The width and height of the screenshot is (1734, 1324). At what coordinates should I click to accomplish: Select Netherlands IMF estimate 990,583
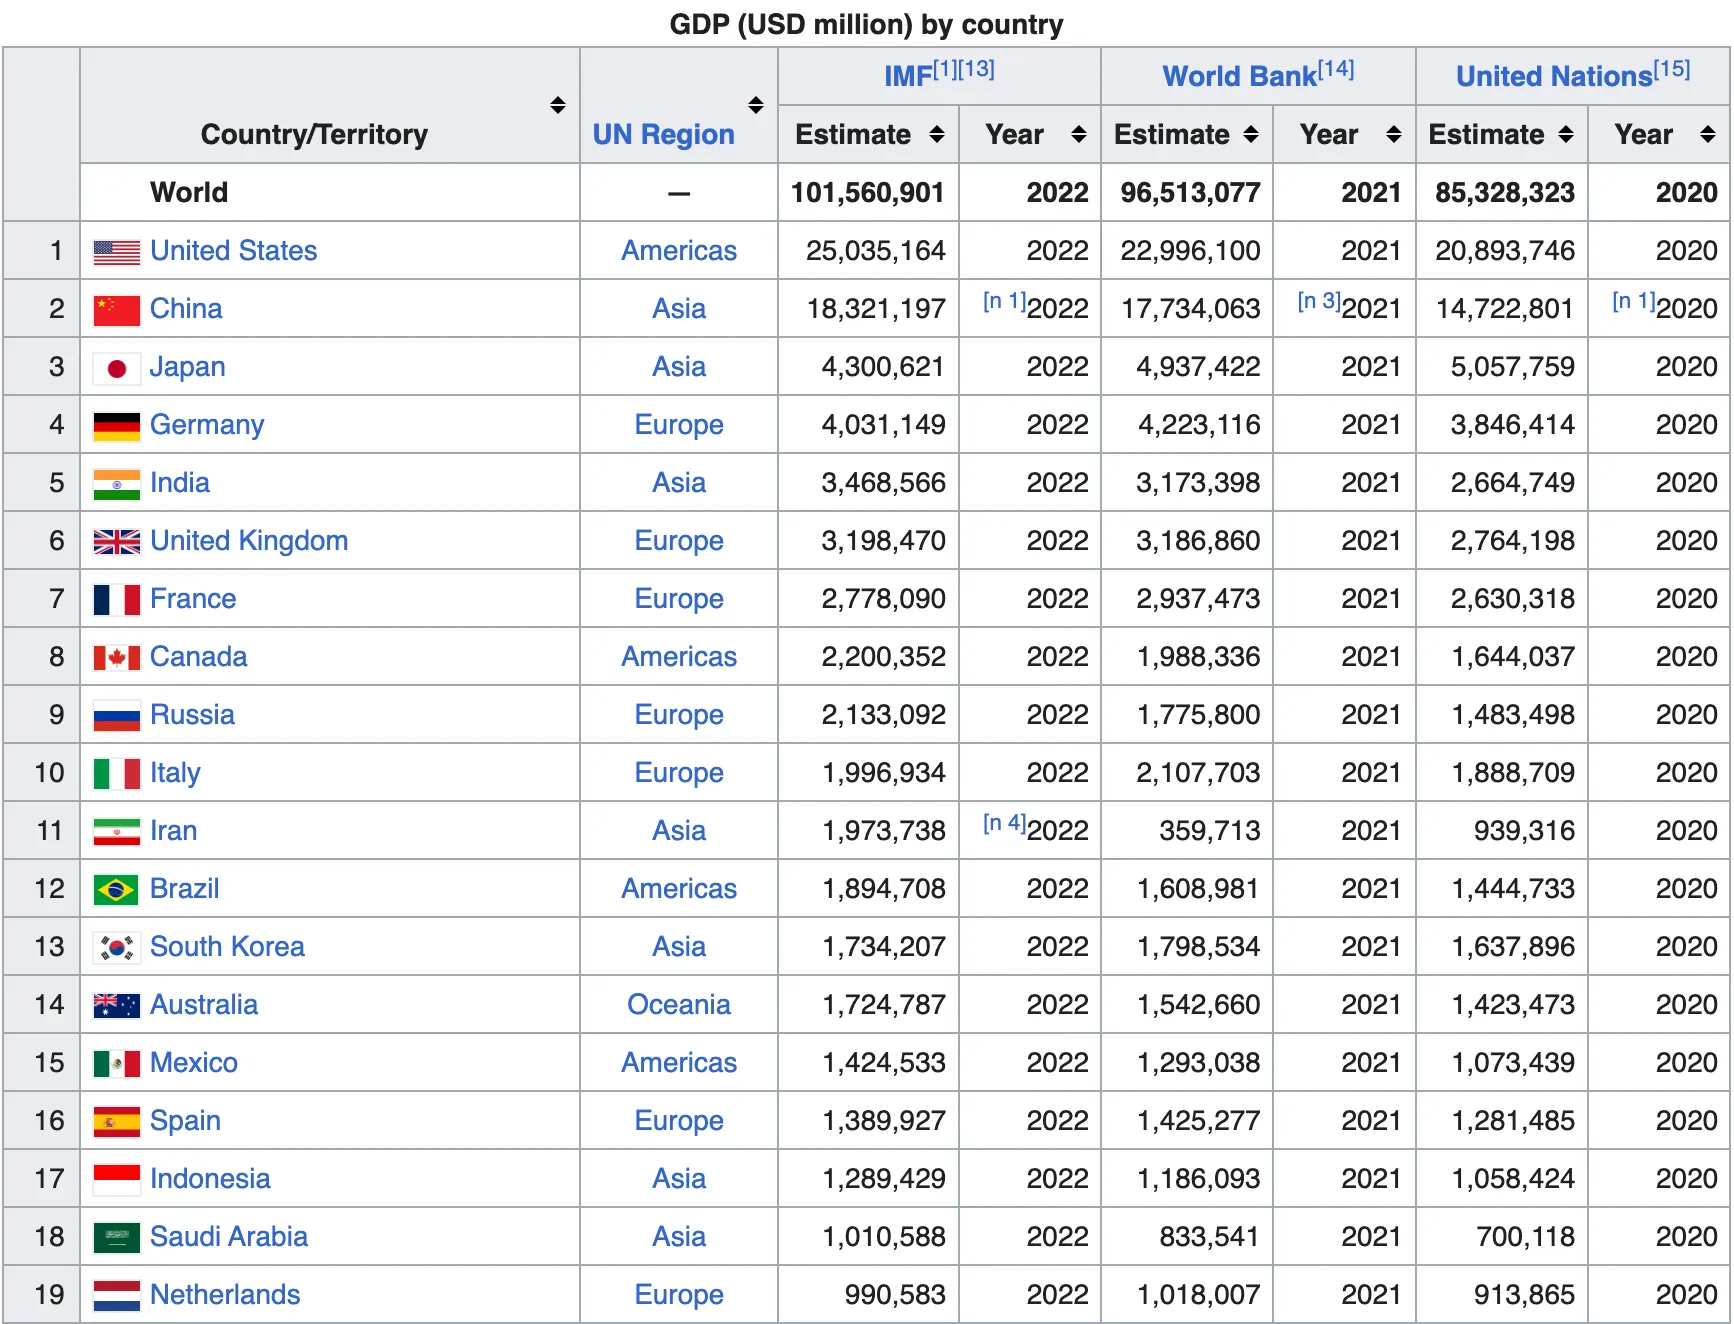pos(895,1295)
